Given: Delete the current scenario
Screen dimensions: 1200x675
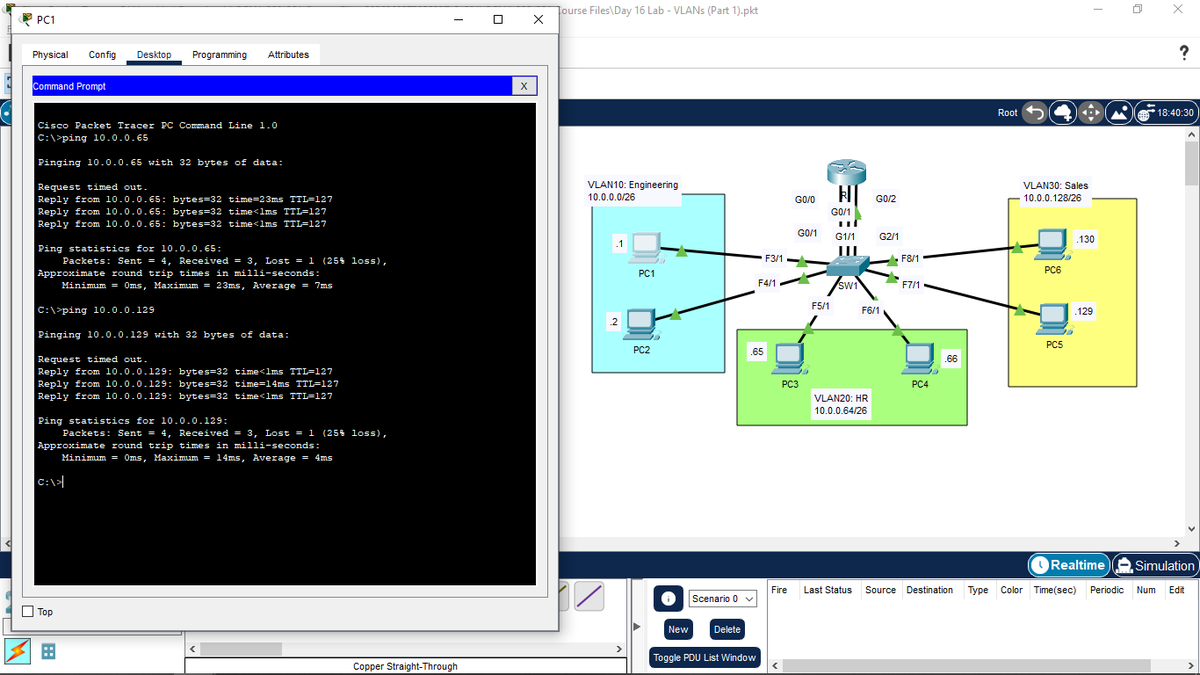Looking at the screenshot, I should click(x=727, y=629).
